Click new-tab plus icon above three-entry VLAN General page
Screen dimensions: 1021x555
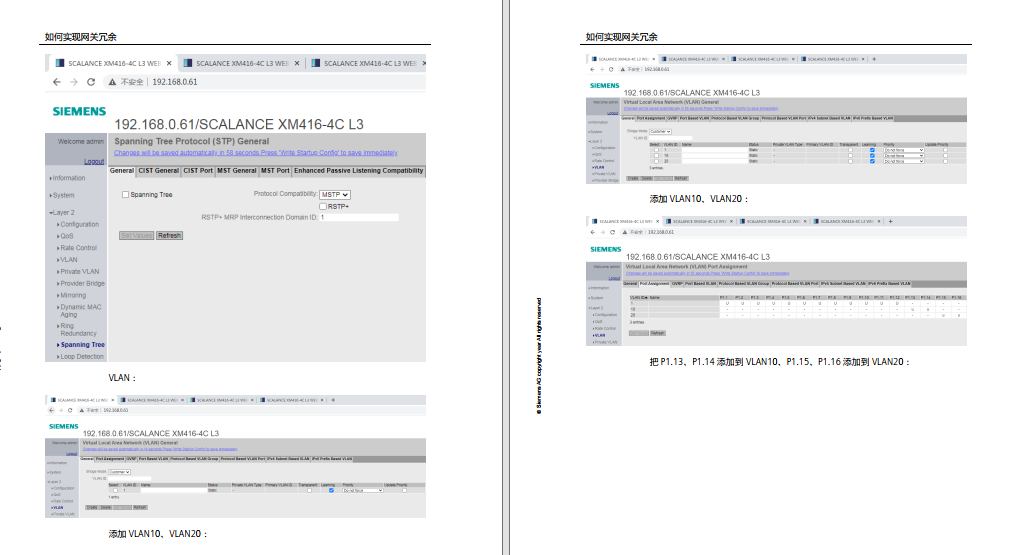tap(874, 59)
